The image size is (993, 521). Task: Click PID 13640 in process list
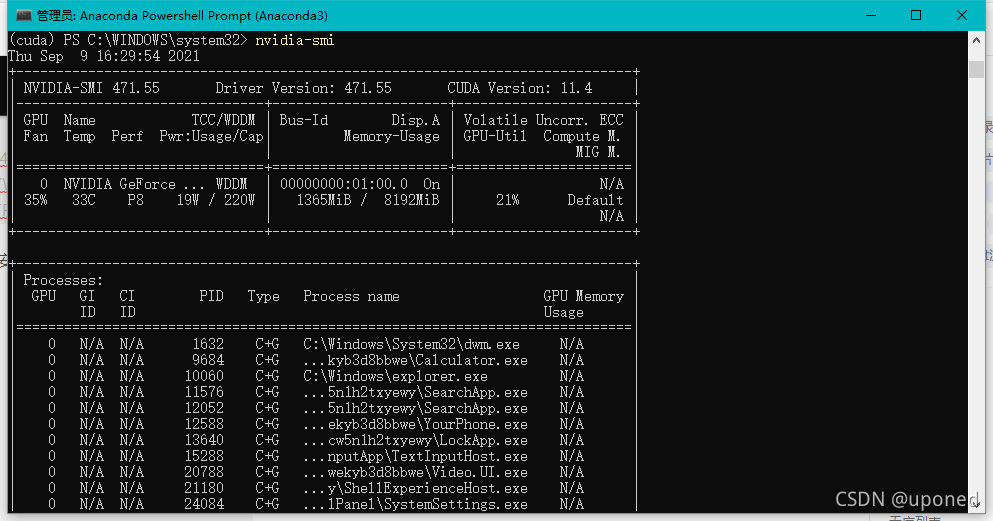click(x=204, y=440)
